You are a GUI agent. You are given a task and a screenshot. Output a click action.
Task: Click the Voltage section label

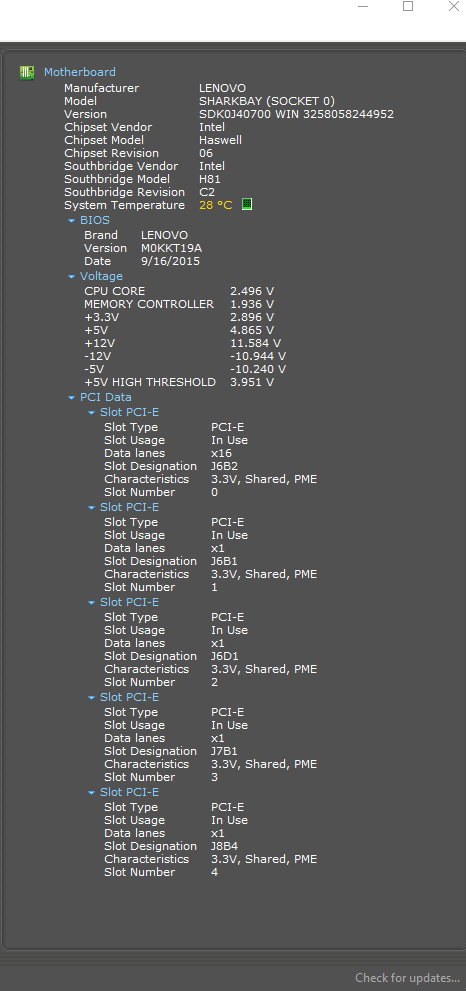click(x=101, y=276)
